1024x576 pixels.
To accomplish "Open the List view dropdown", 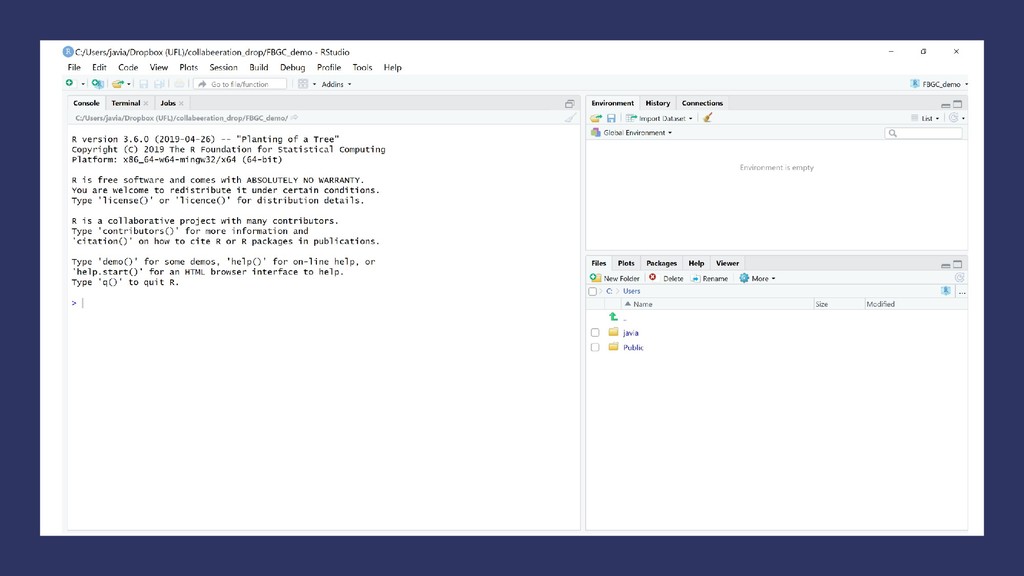I will tap(925, 118).
